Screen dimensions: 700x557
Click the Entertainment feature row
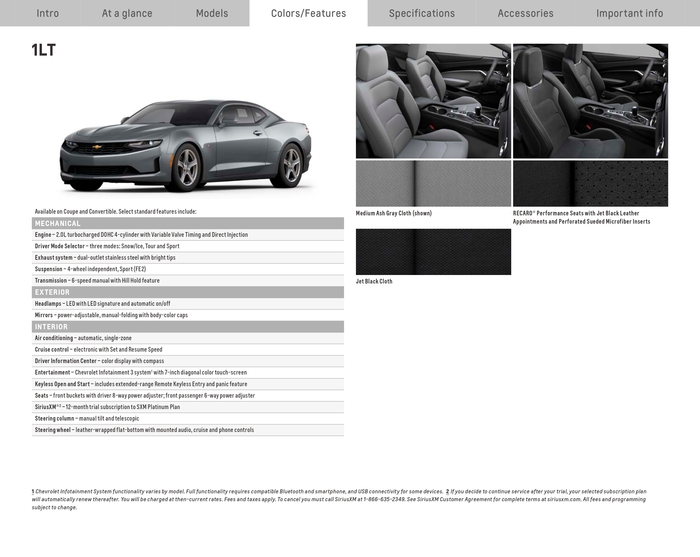188,372
